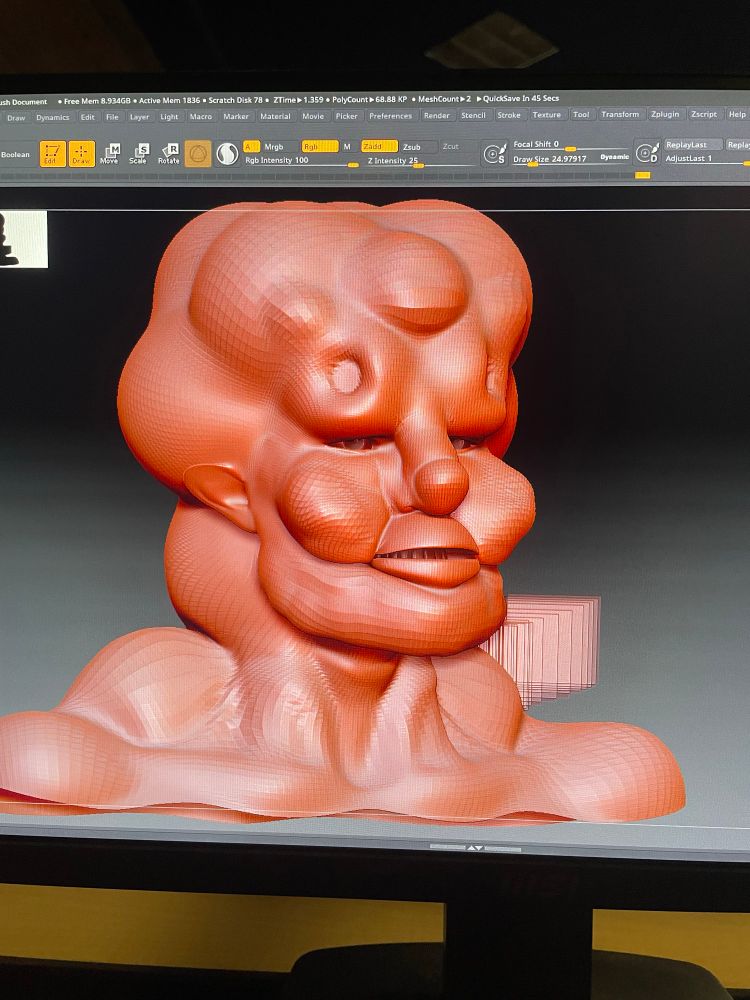Click the ReplayLast button
Screen dimensions: 750x1000
[693, 145]
